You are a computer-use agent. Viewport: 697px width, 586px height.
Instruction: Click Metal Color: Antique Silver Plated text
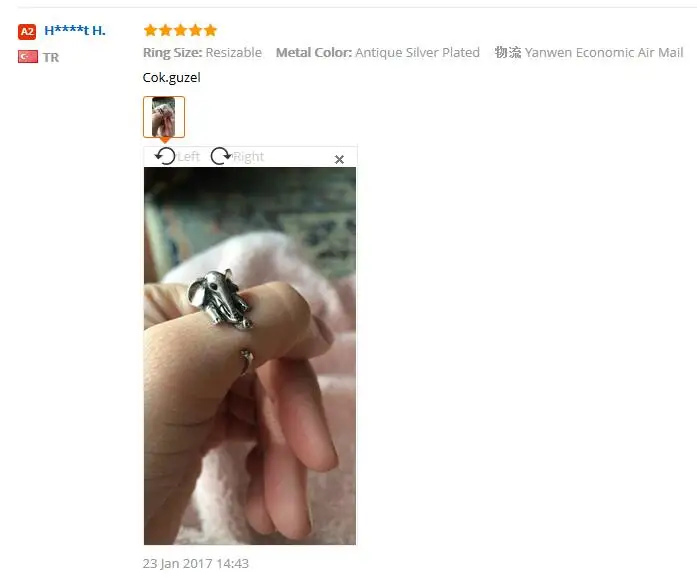378,52
